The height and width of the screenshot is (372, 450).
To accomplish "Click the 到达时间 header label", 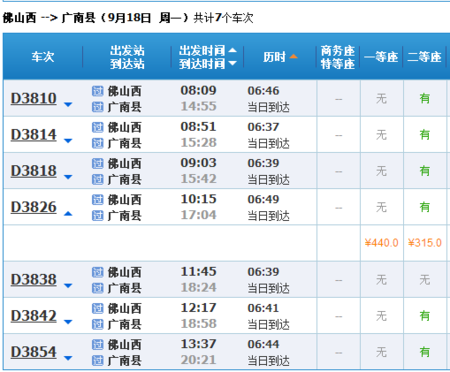I will pos(202,63).
